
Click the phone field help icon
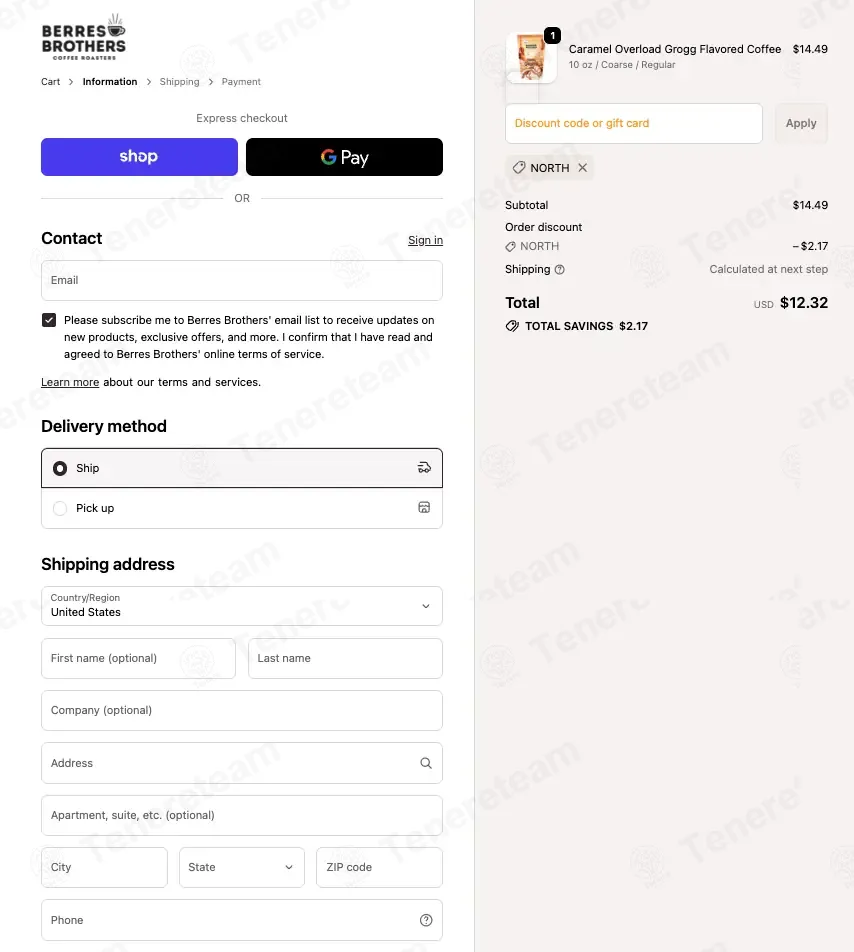coord(426,920)
